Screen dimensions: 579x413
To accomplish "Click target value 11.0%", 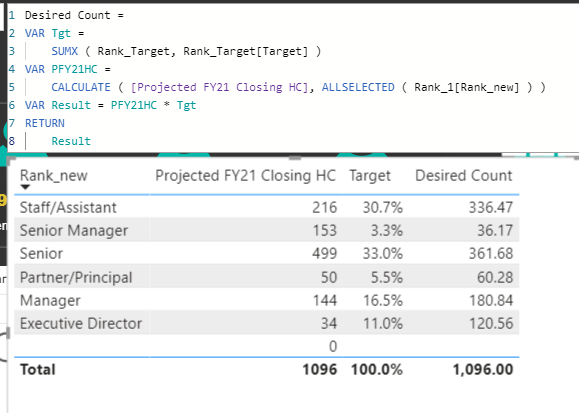I will (x=382, y=324).
